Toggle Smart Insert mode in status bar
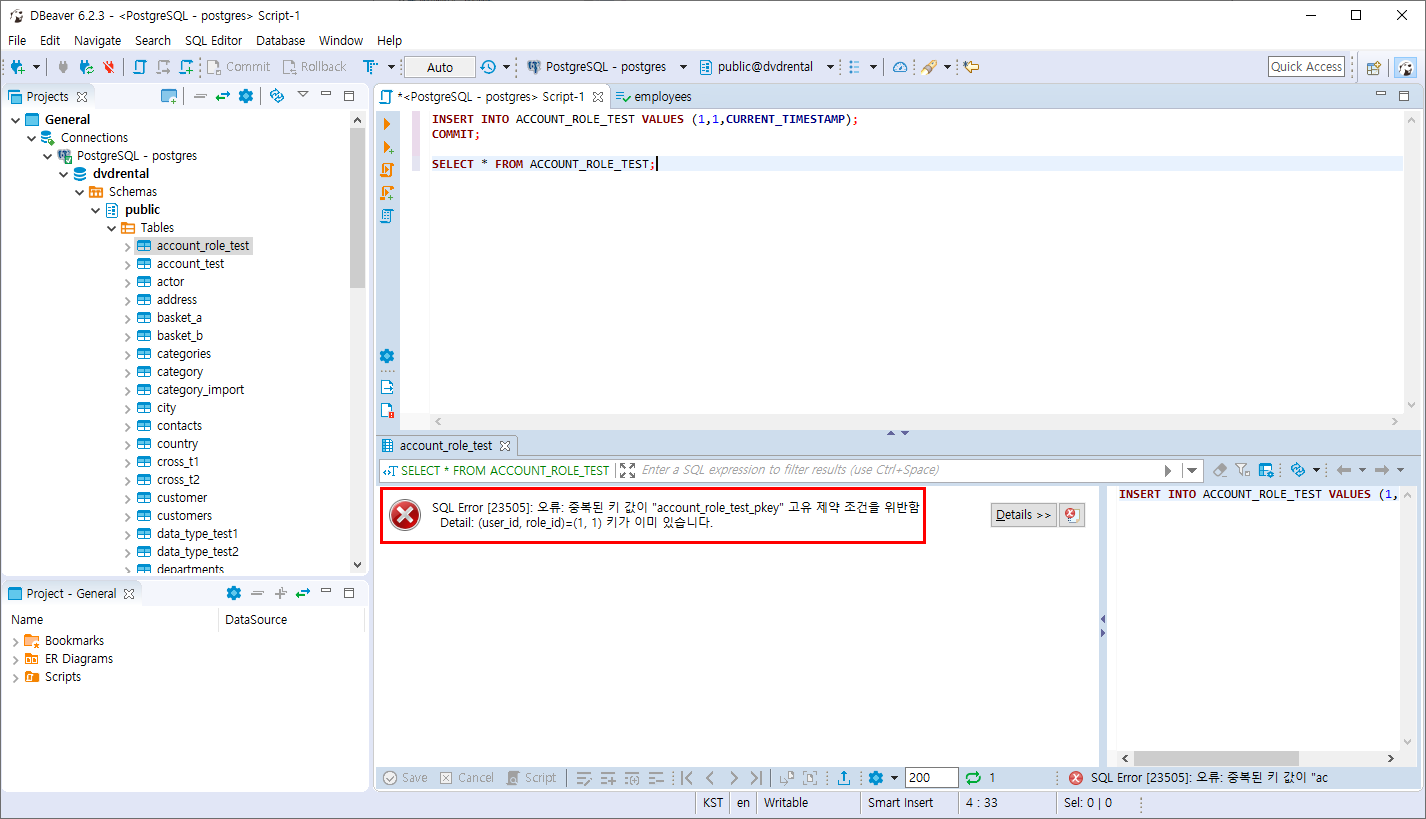The width and height of the screenshot is (1426, 819). point(900,803)
